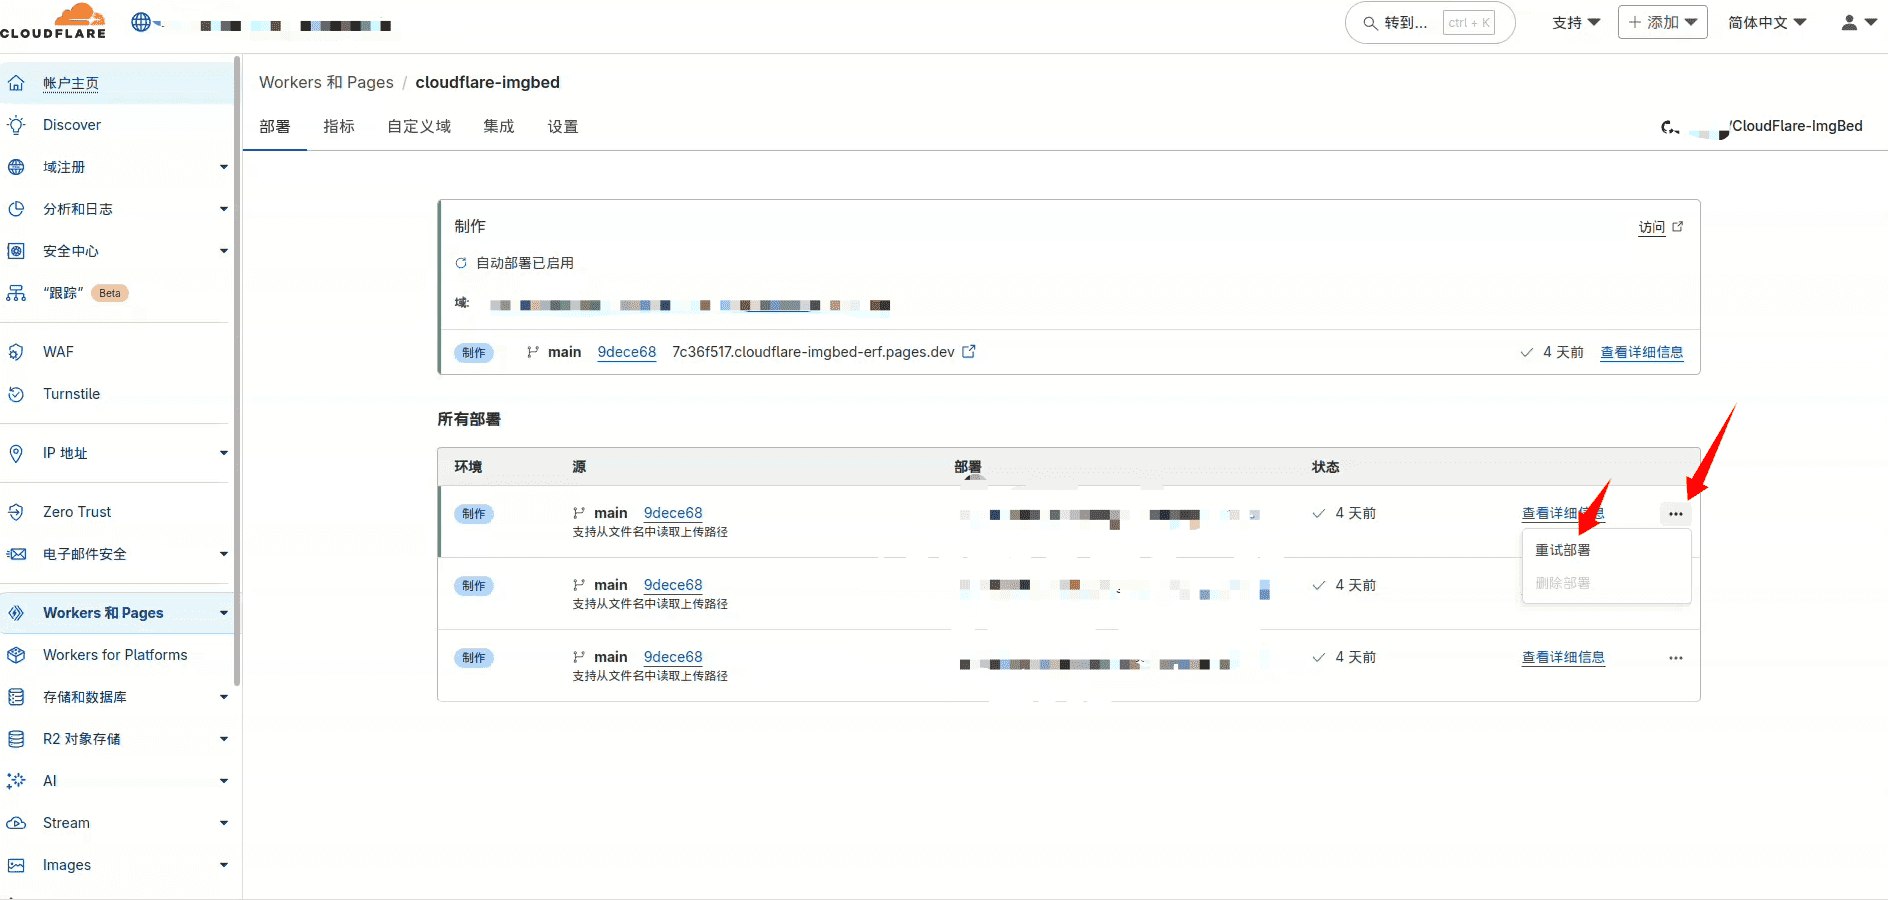
Task: Expand 分析和日志 sidebar section
Action: tap(224, 209)
